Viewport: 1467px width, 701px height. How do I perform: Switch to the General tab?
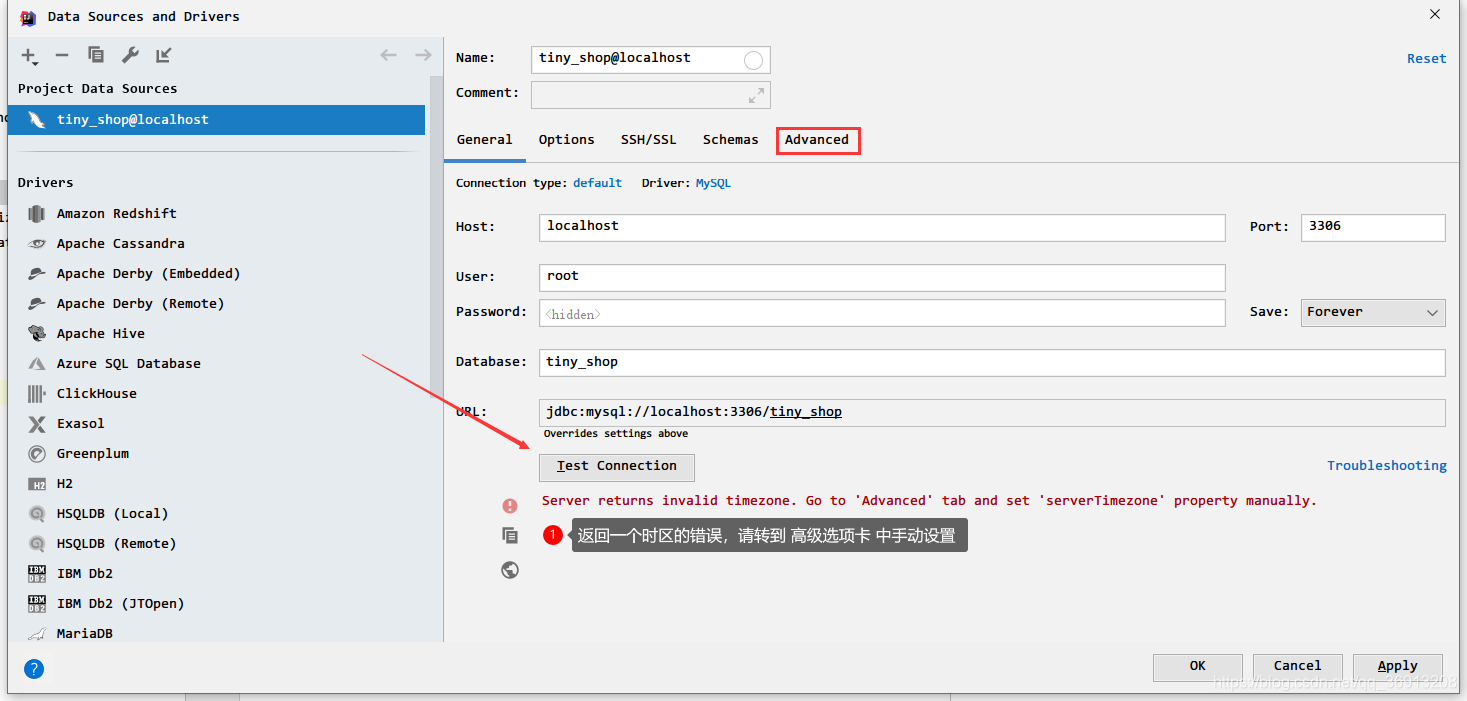coord(485,140)
